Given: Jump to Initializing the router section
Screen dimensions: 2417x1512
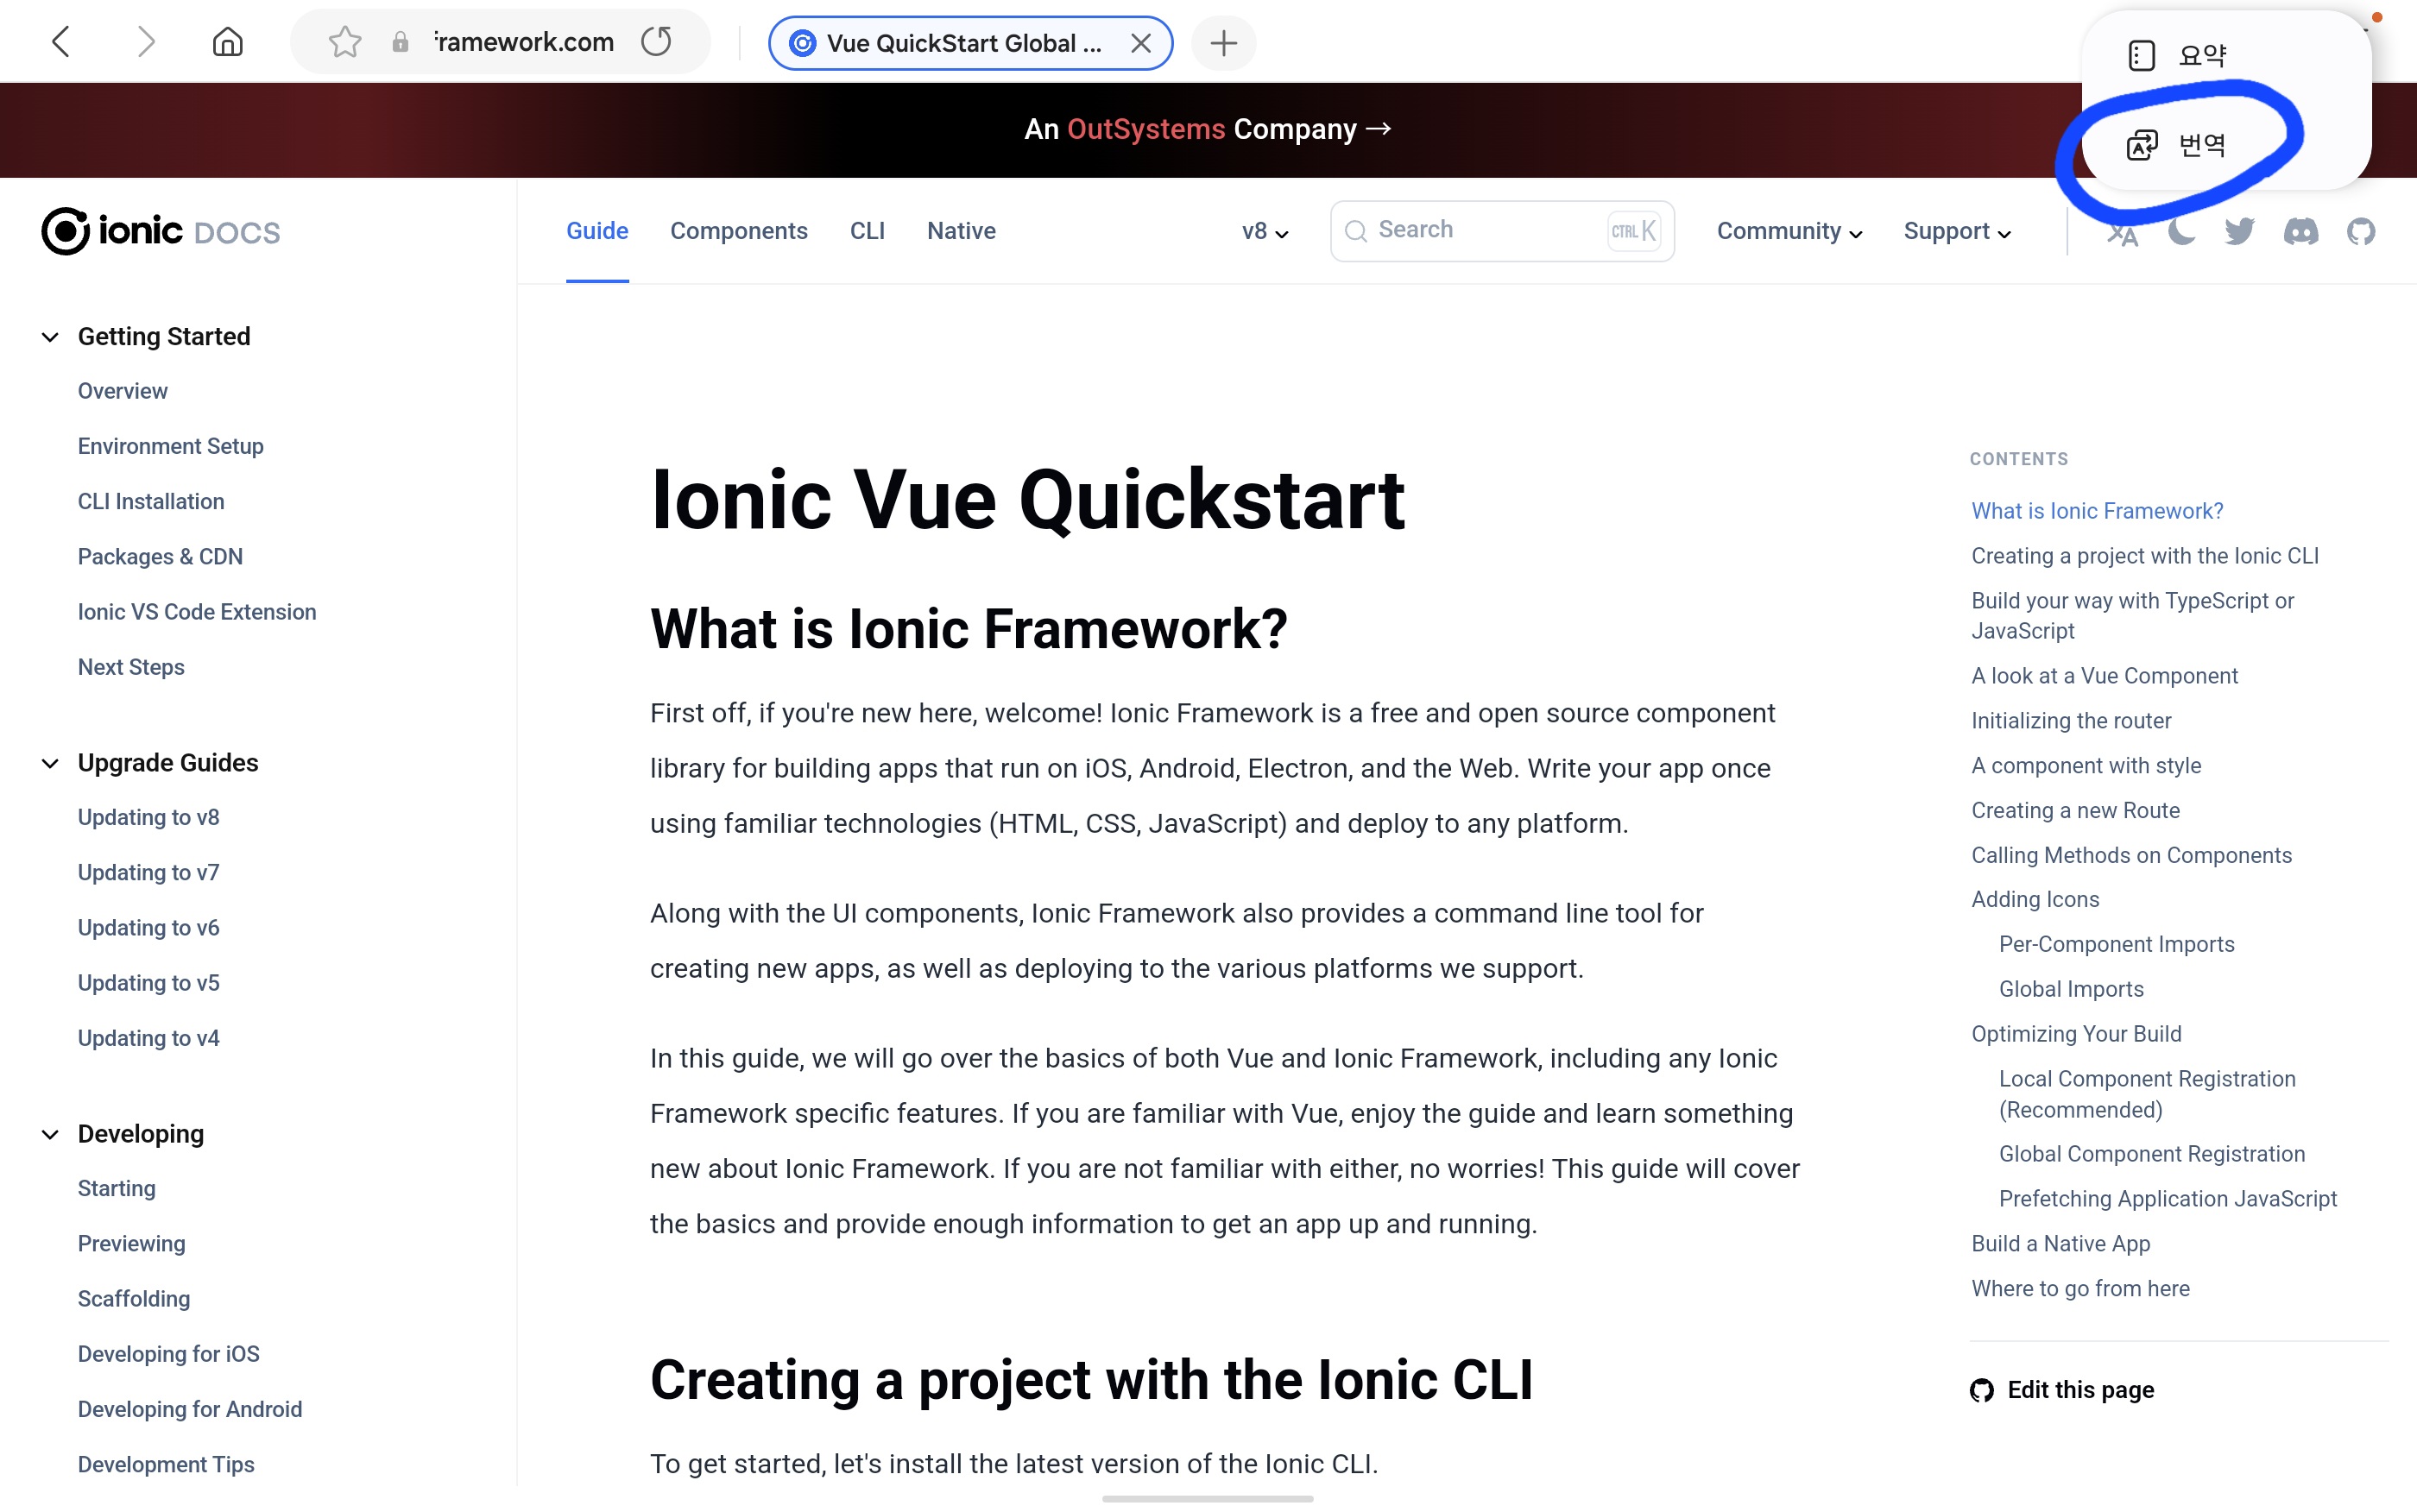Looking at the screenshot, I should pyautogui.click(x=2071, y=721).
